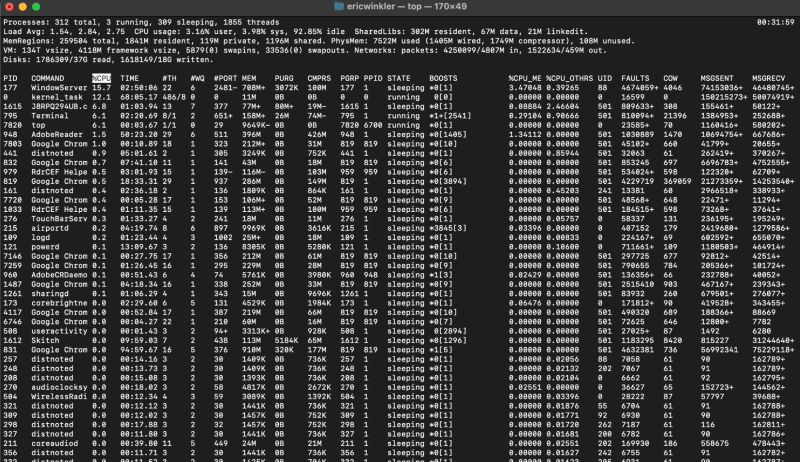The height and width of the screenshot is (462, 800).
Task: Click the airportd process name
Action: pyautogui.click(x=50, y=228)
